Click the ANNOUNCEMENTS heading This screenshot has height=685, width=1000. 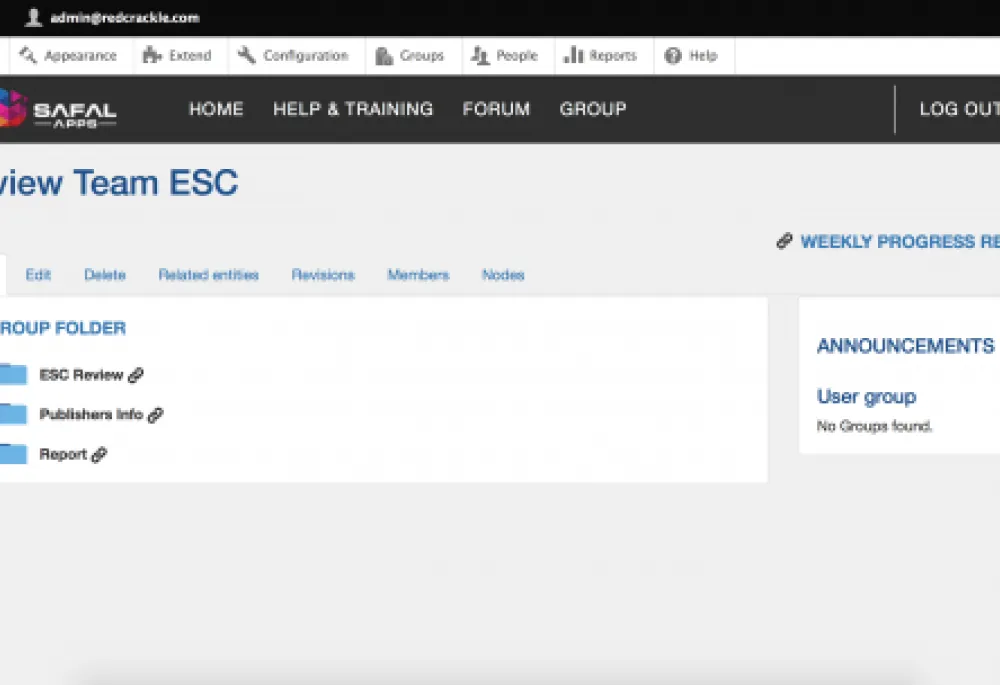(906, 346)
